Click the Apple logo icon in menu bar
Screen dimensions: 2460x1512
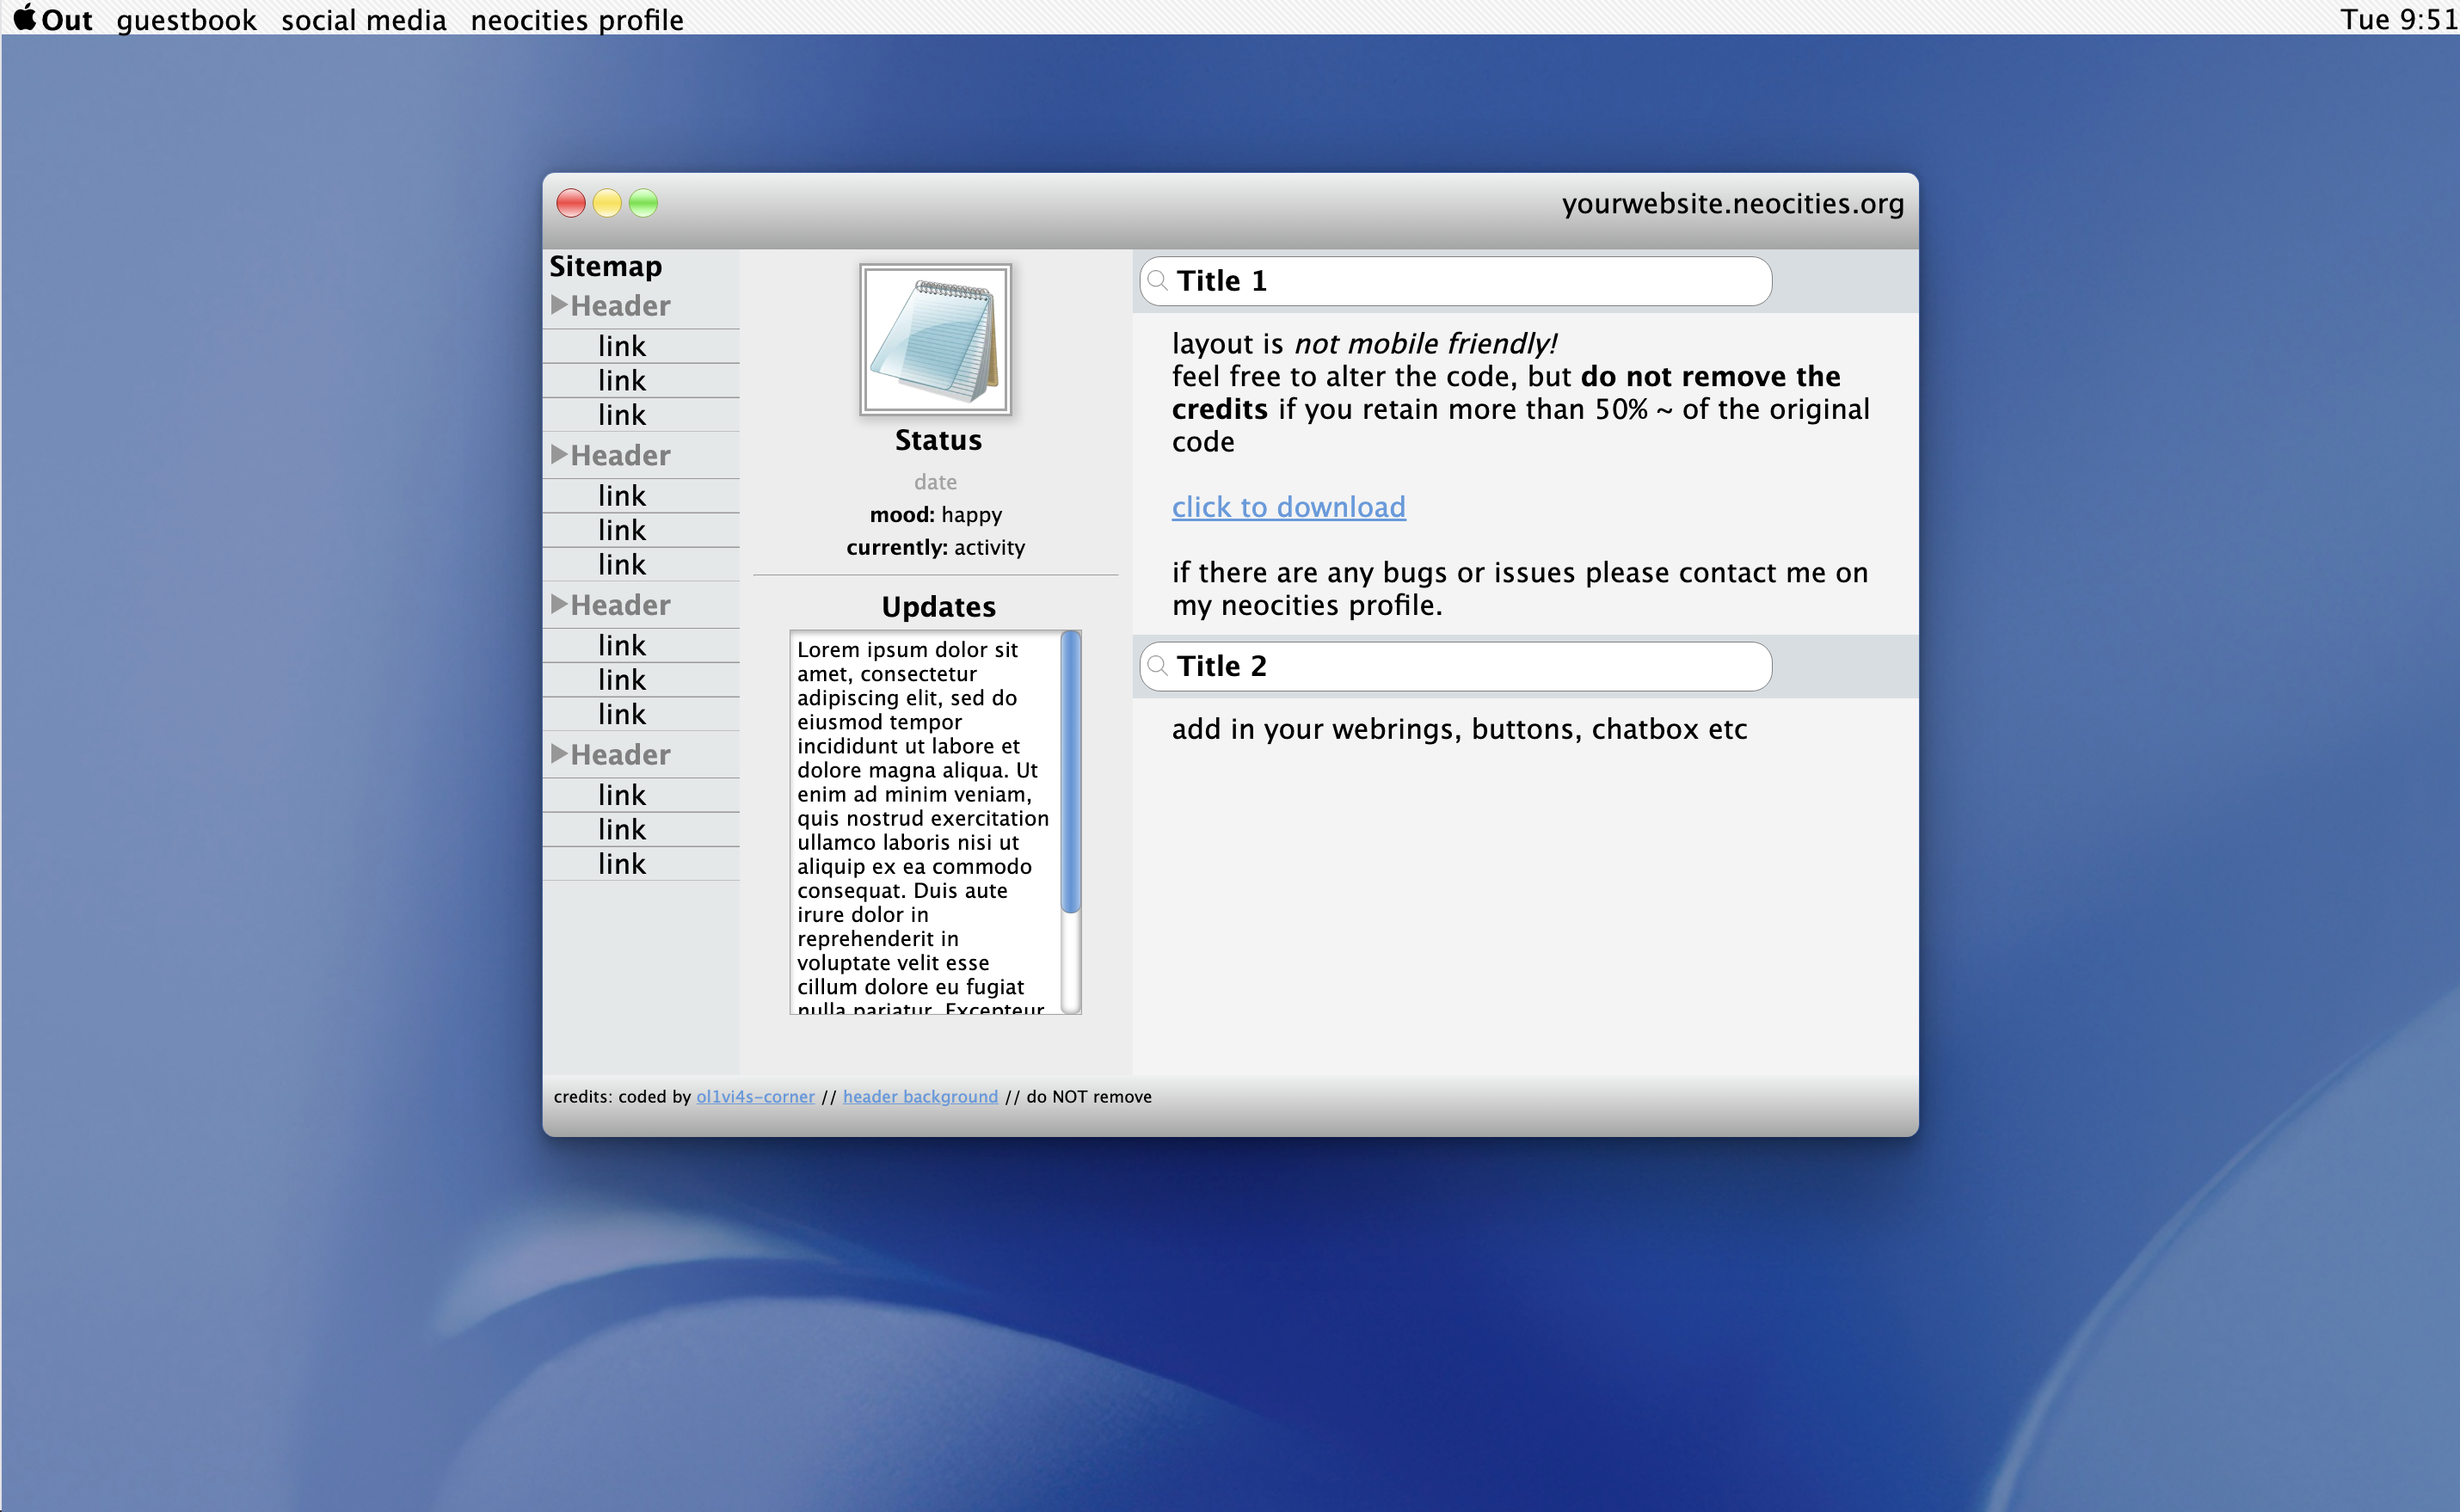click(25, 18)
